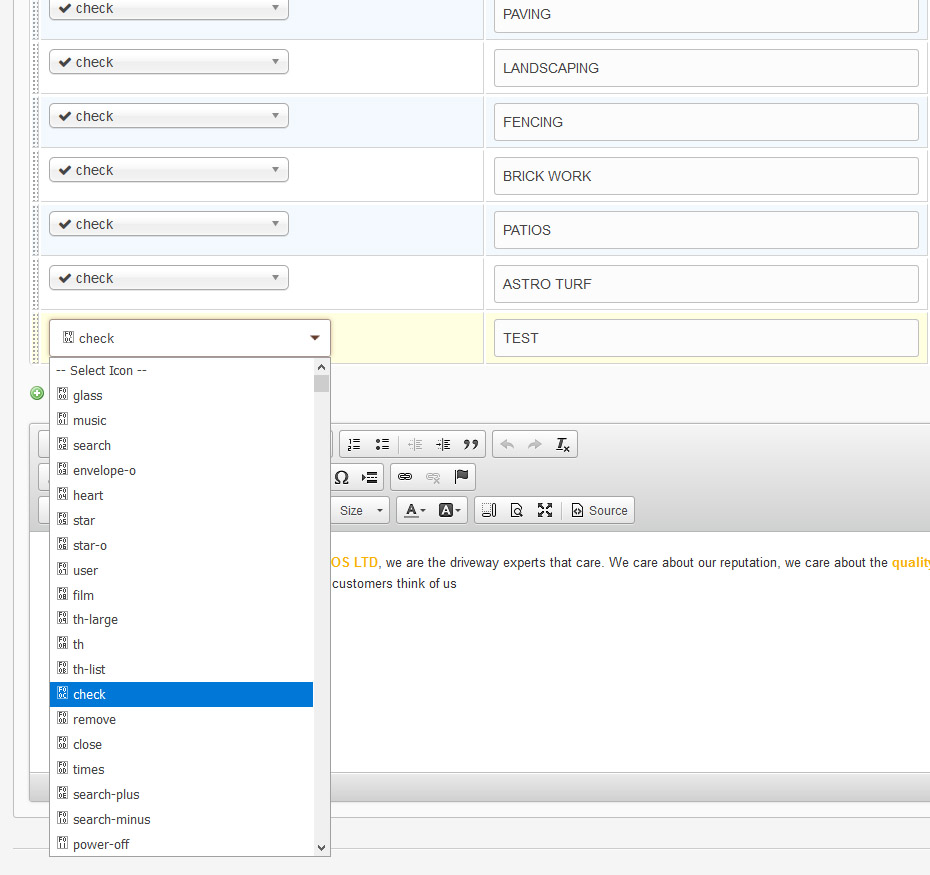Undo the last editor change

(507, 444)
